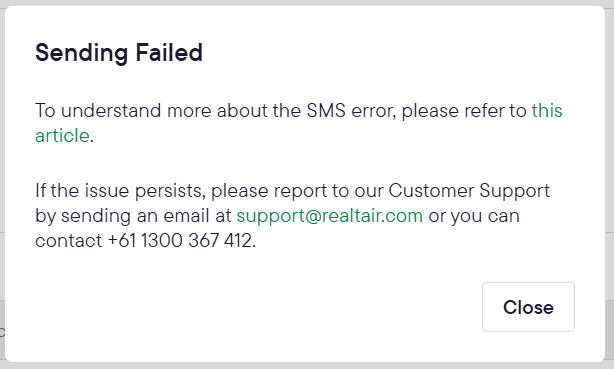Click the word "email" in second paragraph
This screenshot has height=369, width=614.
coord(186,216)
